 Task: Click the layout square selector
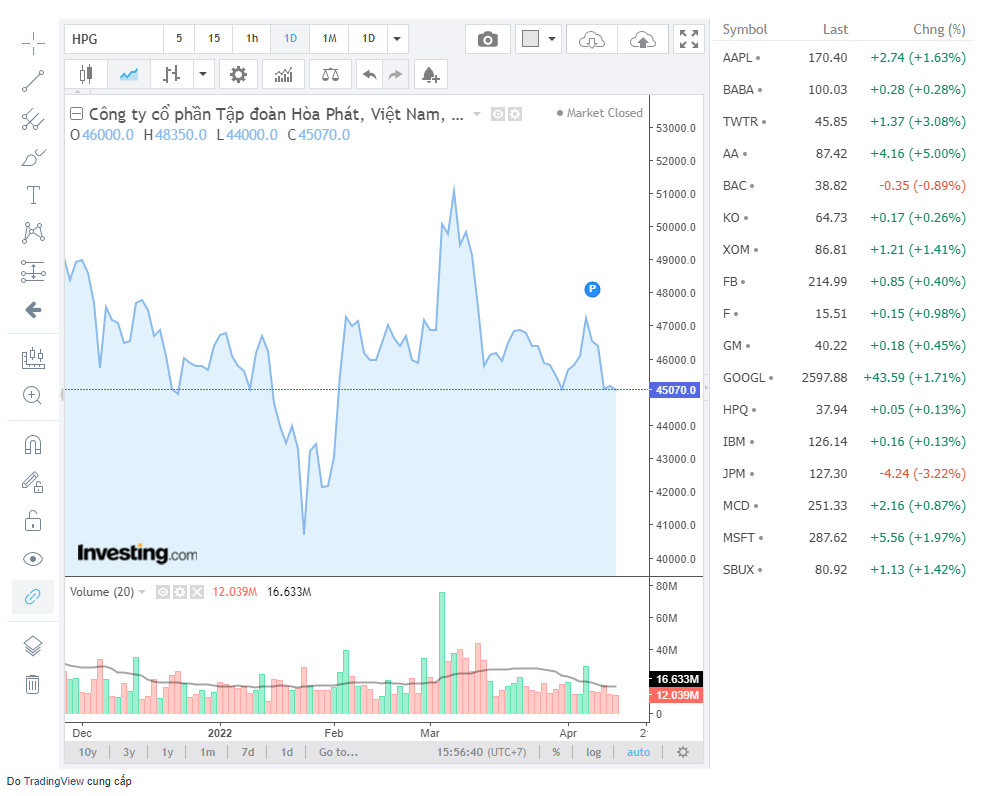coord(530,39)
